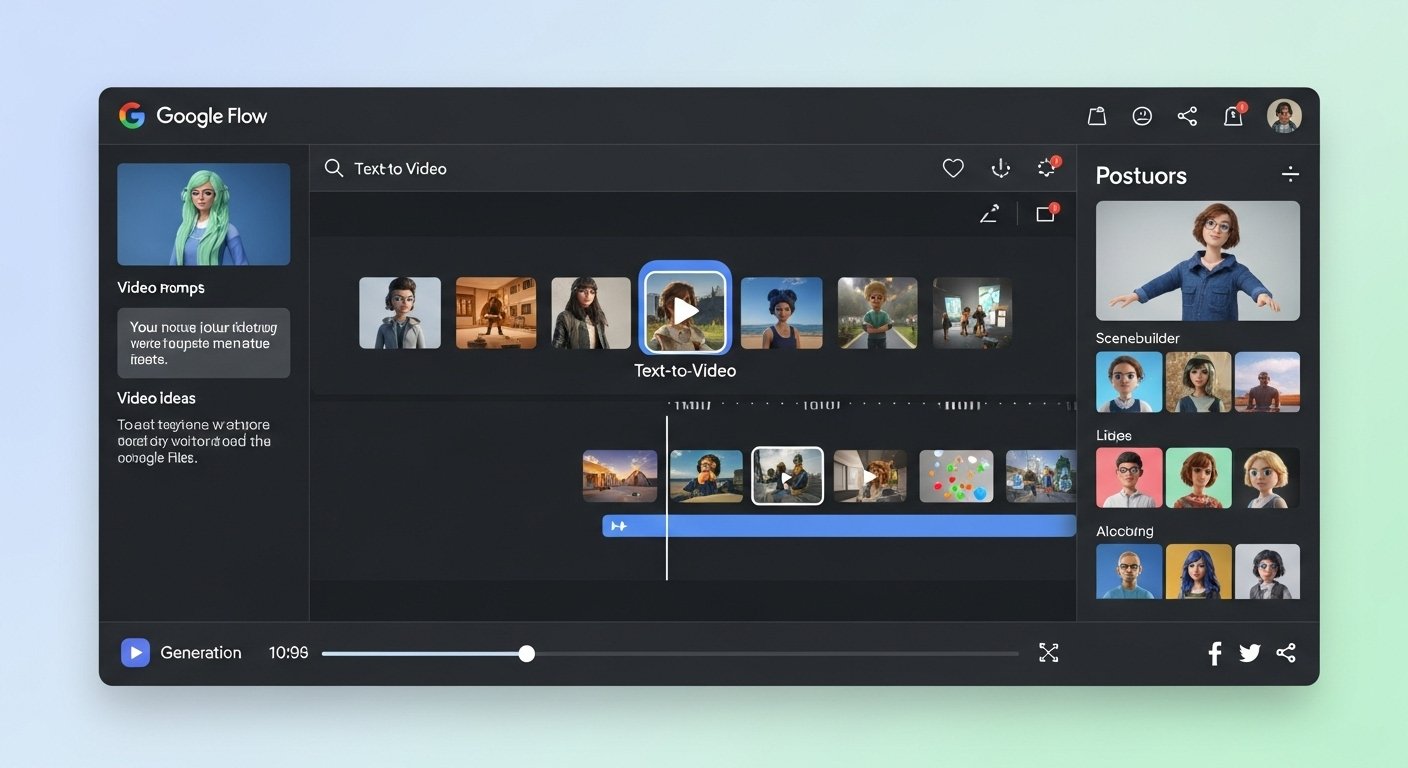Collapse the Postuors panel
Viewport: 1408px width, 768px height.
tap(1290, 175)
